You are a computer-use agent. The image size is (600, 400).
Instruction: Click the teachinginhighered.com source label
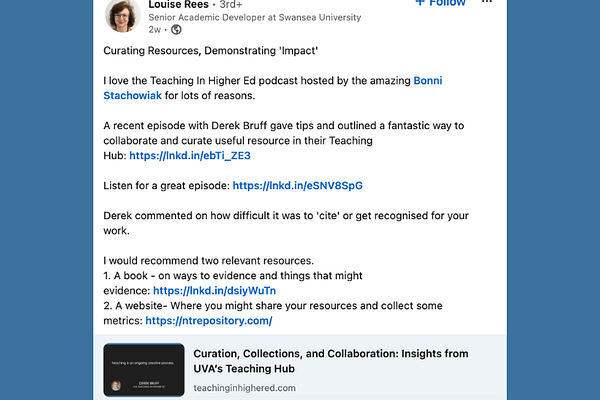(x=244, y=387)
